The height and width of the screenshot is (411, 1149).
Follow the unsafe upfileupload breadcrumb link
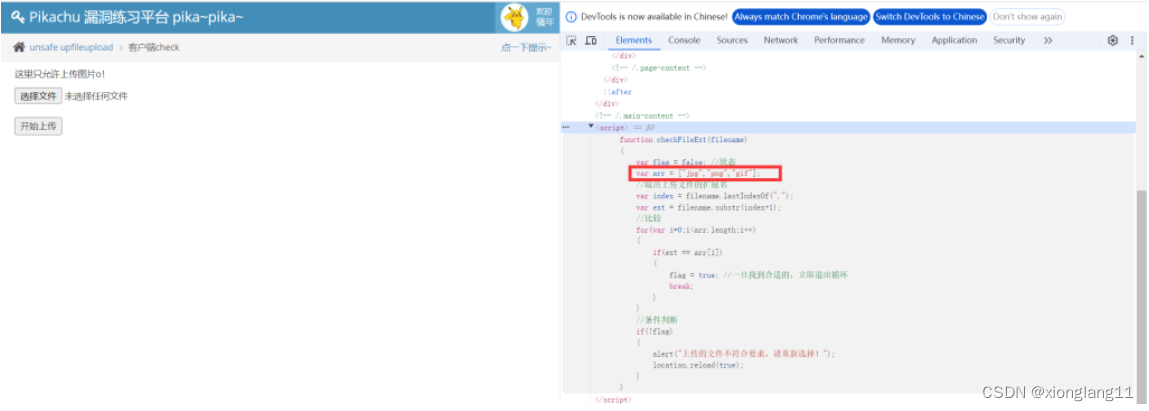coord(71,47)
